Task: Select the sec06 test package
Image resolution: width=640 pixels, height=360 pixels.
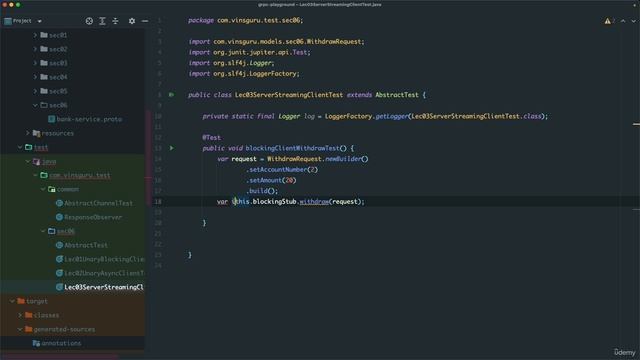Action: click(66, 231)
